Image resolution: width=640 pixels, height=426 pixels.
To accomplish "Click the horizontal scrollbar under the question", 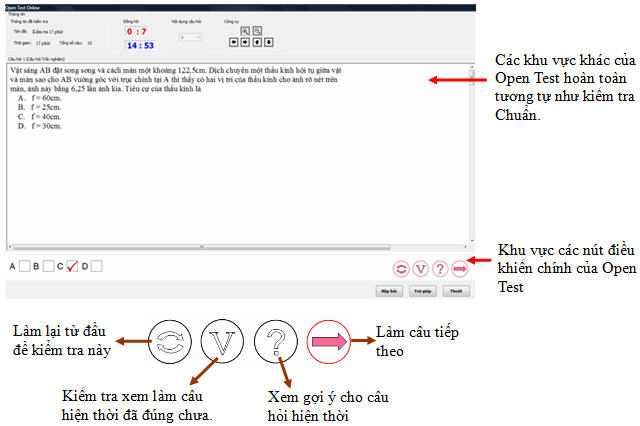I will click(x=202, y=247).
